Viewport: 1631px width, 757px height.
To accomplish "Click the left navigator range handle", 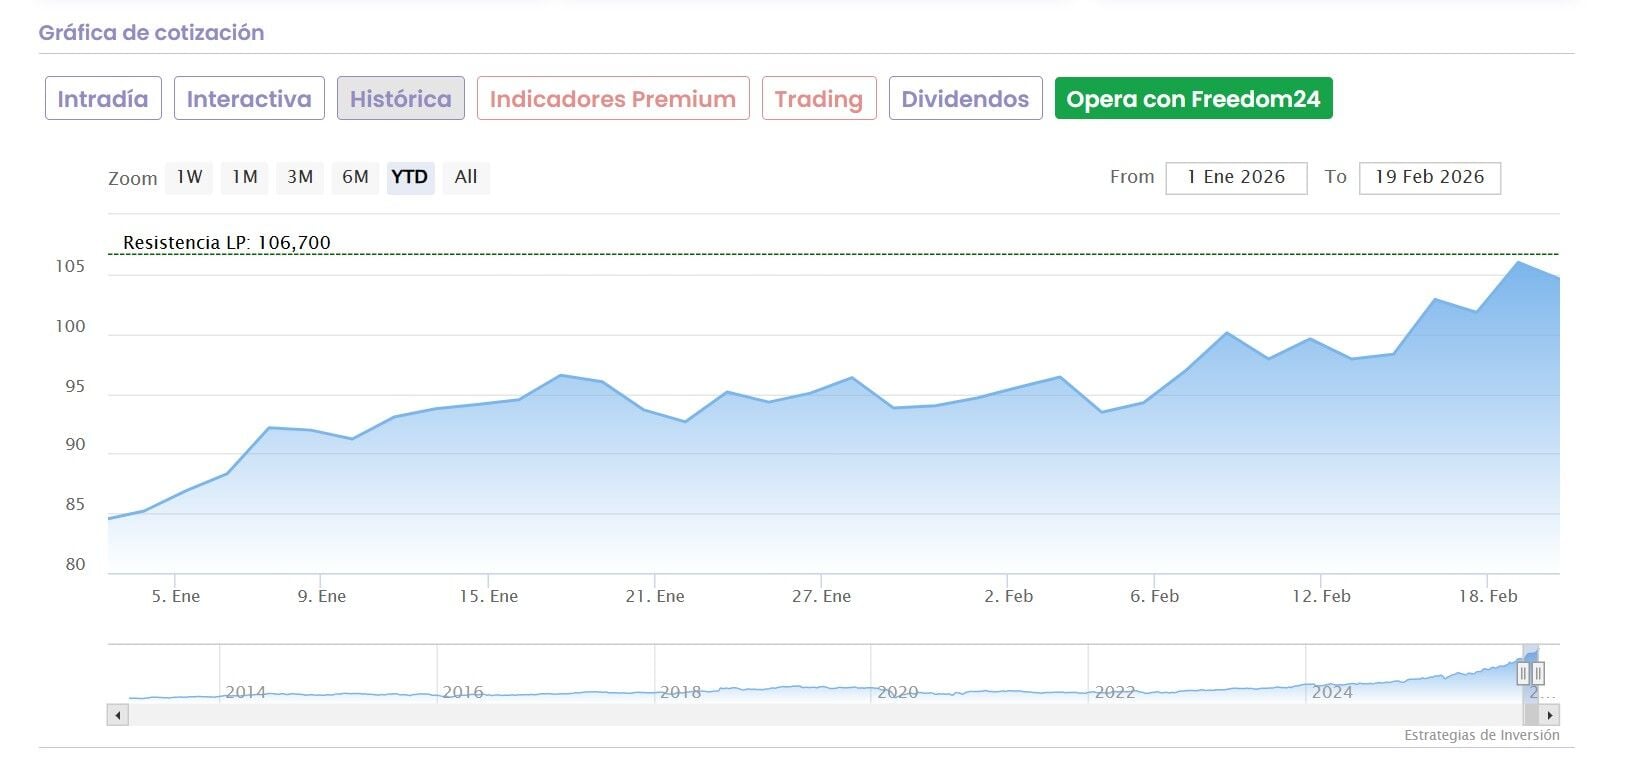I will [1523, 673].
